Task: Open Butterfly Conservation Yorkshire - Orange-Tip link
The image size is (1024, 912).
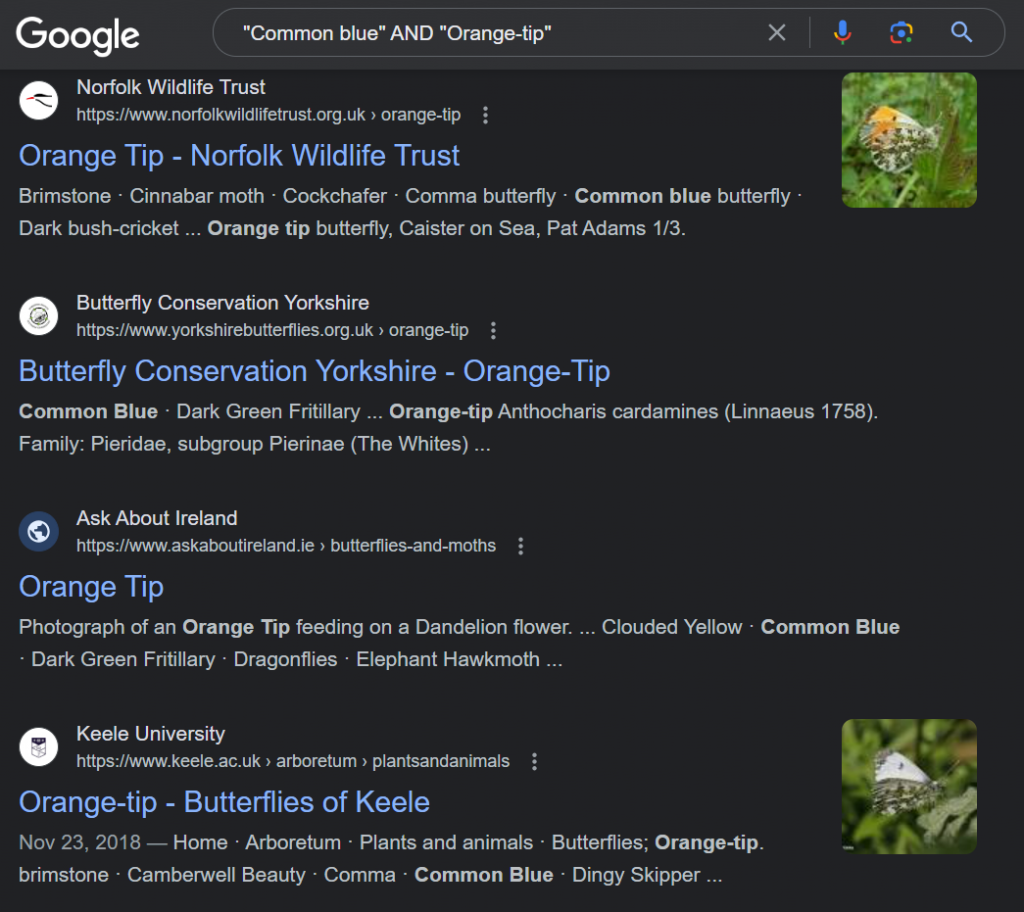Action: click(x=314, y=372)
